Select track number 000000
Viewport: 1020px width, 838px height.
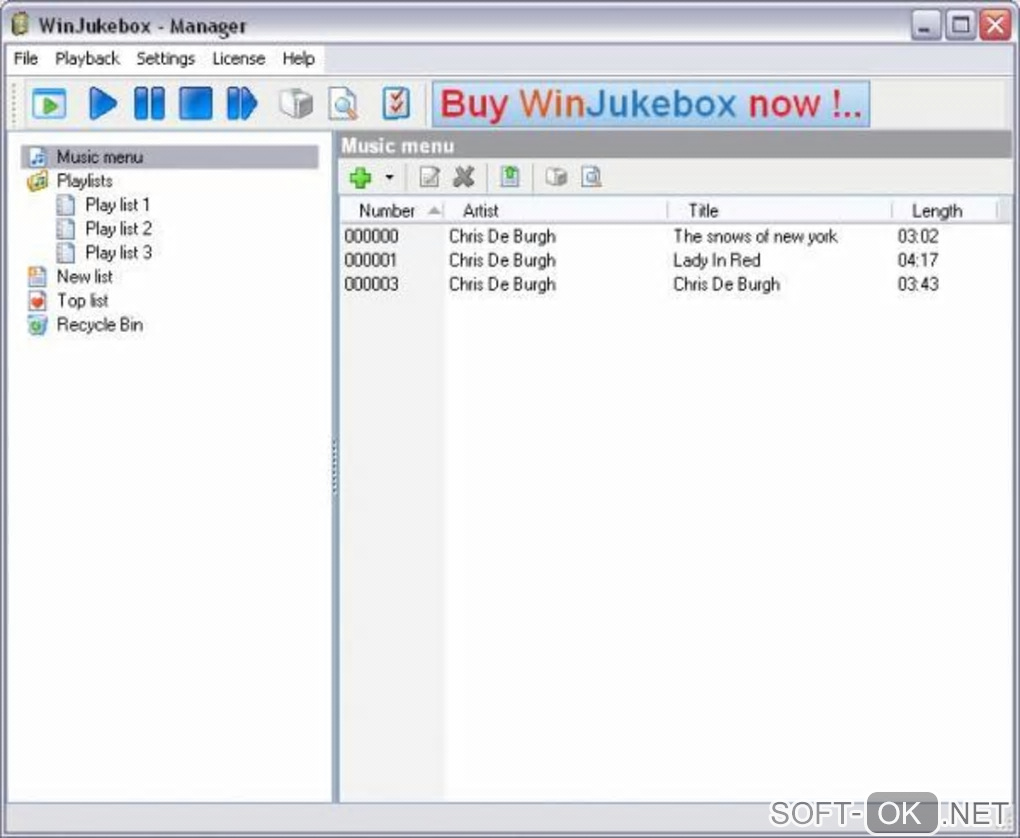(371, 236)
